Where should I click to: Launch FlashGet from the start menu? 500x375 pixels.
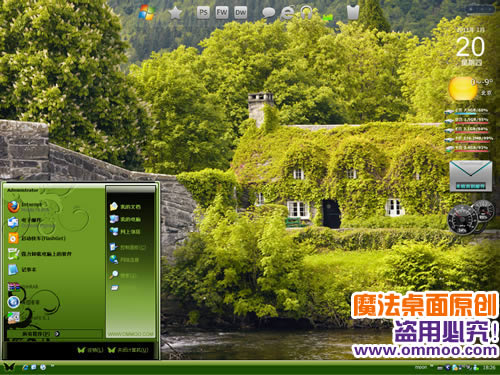(x=37, y=238)
